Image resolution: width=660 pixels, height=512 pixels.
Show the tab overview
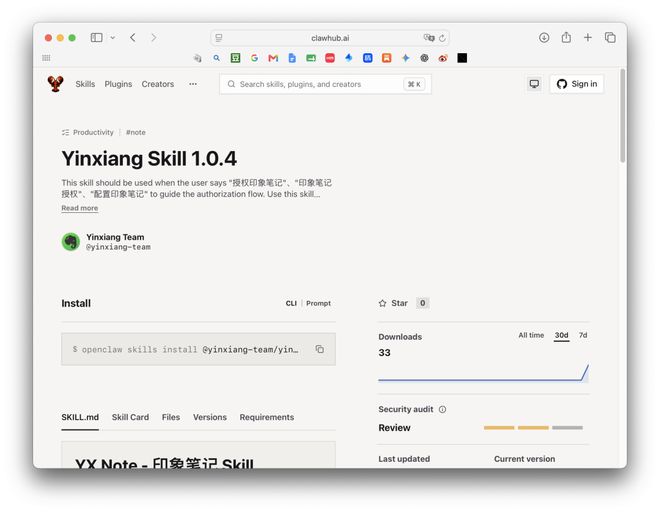coord(610,38)
